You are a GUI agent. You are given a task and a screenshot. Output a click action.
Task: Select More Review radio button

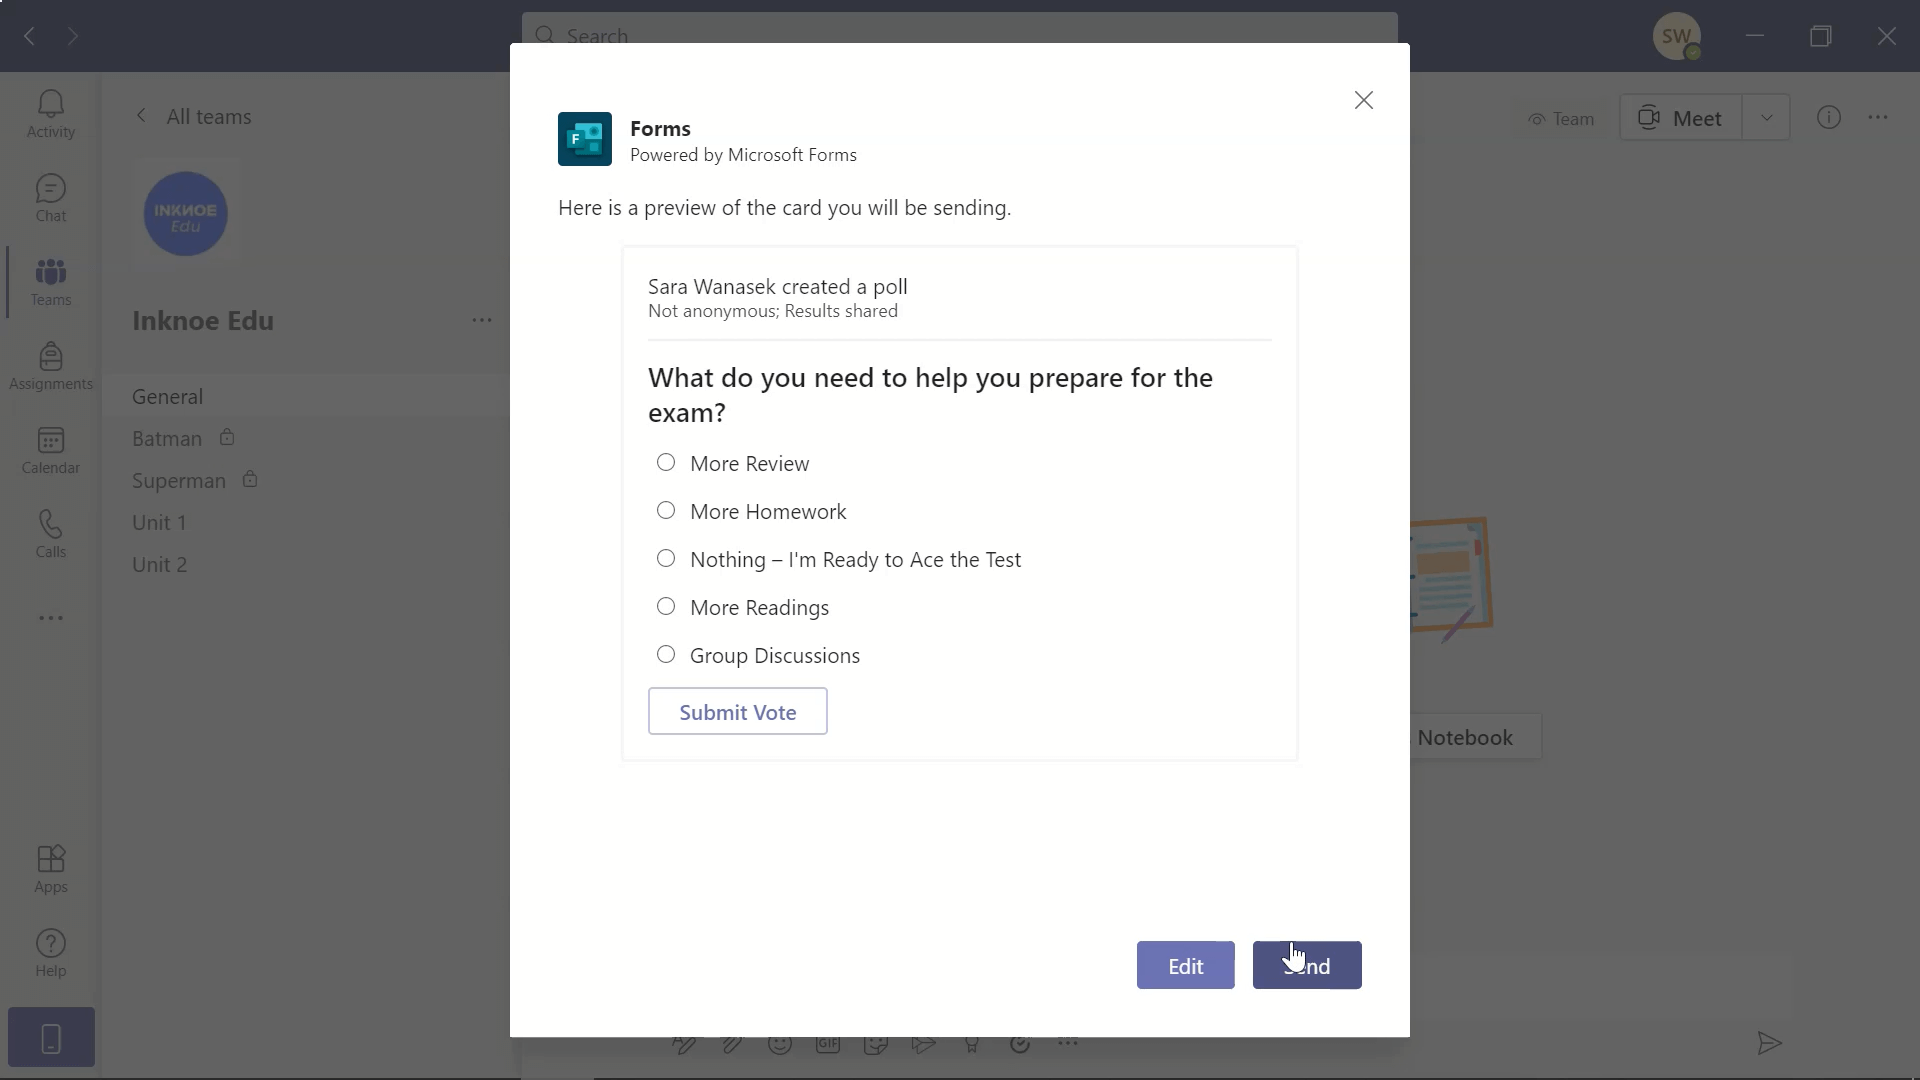pyautogui.click(x=666, y=462)
